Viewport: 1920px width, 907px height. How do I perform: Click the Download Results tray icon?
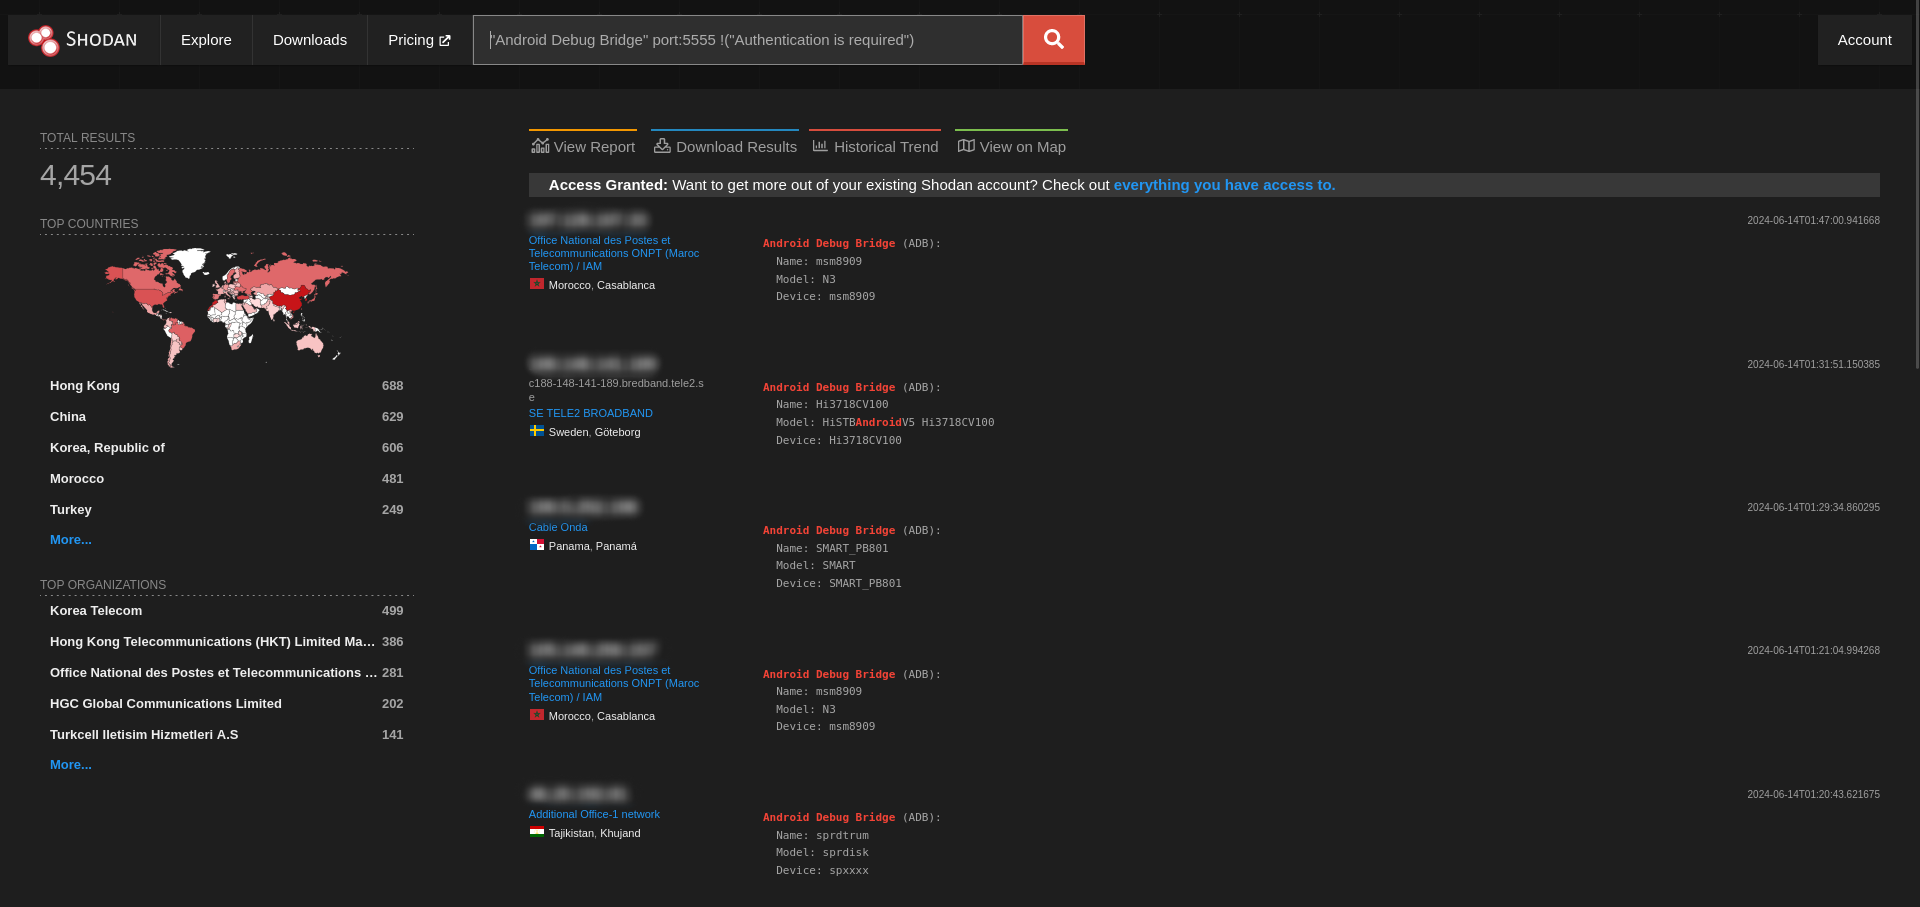662,146
